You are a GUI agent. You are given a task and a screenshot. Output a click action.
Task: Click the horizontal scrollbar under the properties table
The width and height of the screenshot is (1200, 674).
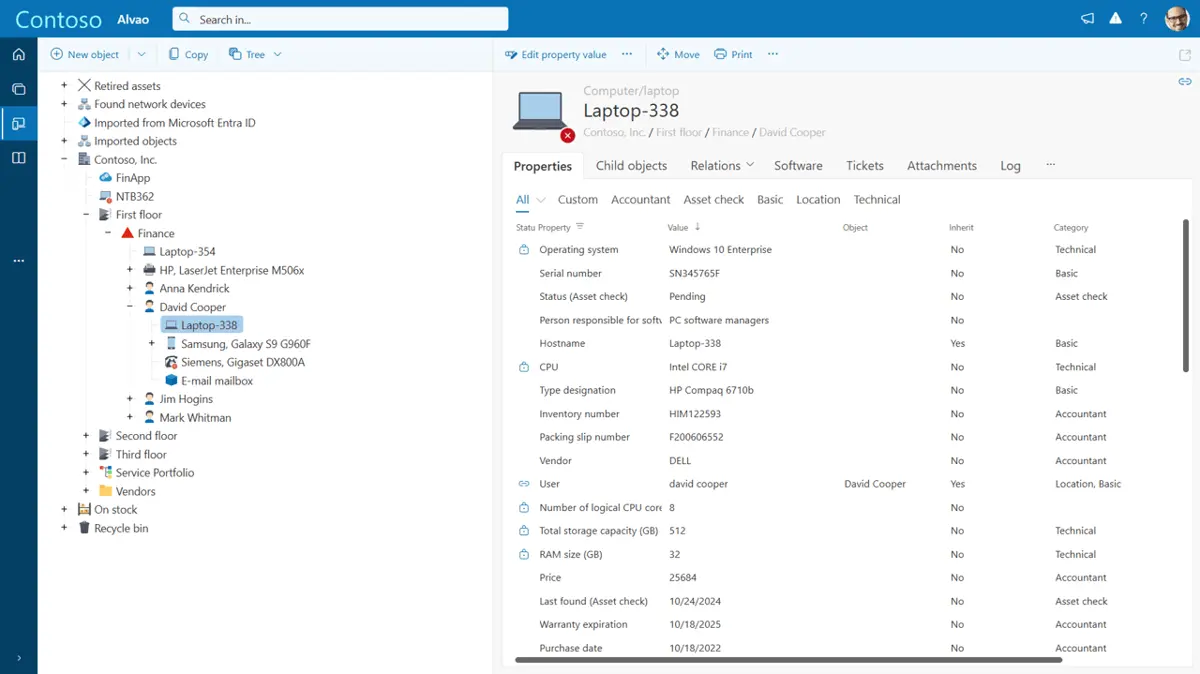pos(788,660)
